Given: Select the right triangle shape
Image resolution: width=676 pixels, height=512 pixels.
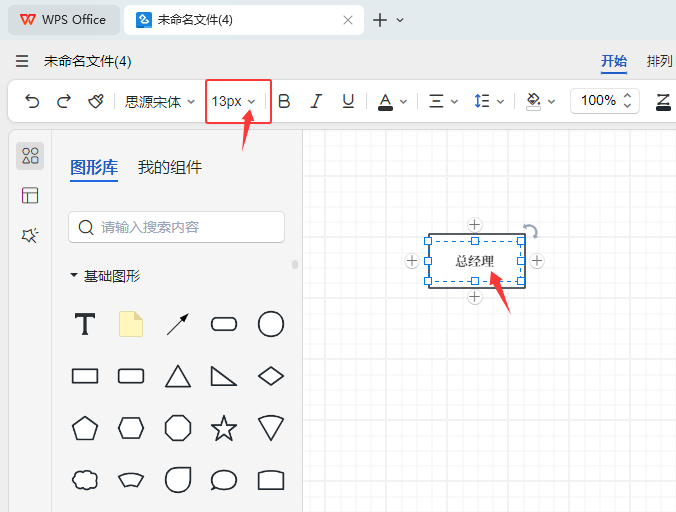Looking at the screenshot, I should [x=224, y=376].
